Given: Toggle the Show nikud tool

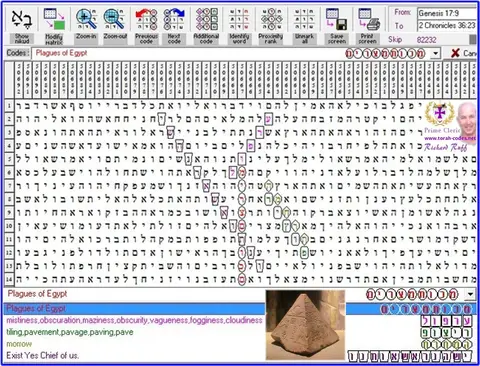Looking at the screenshot, I should [x=22, y=26].
